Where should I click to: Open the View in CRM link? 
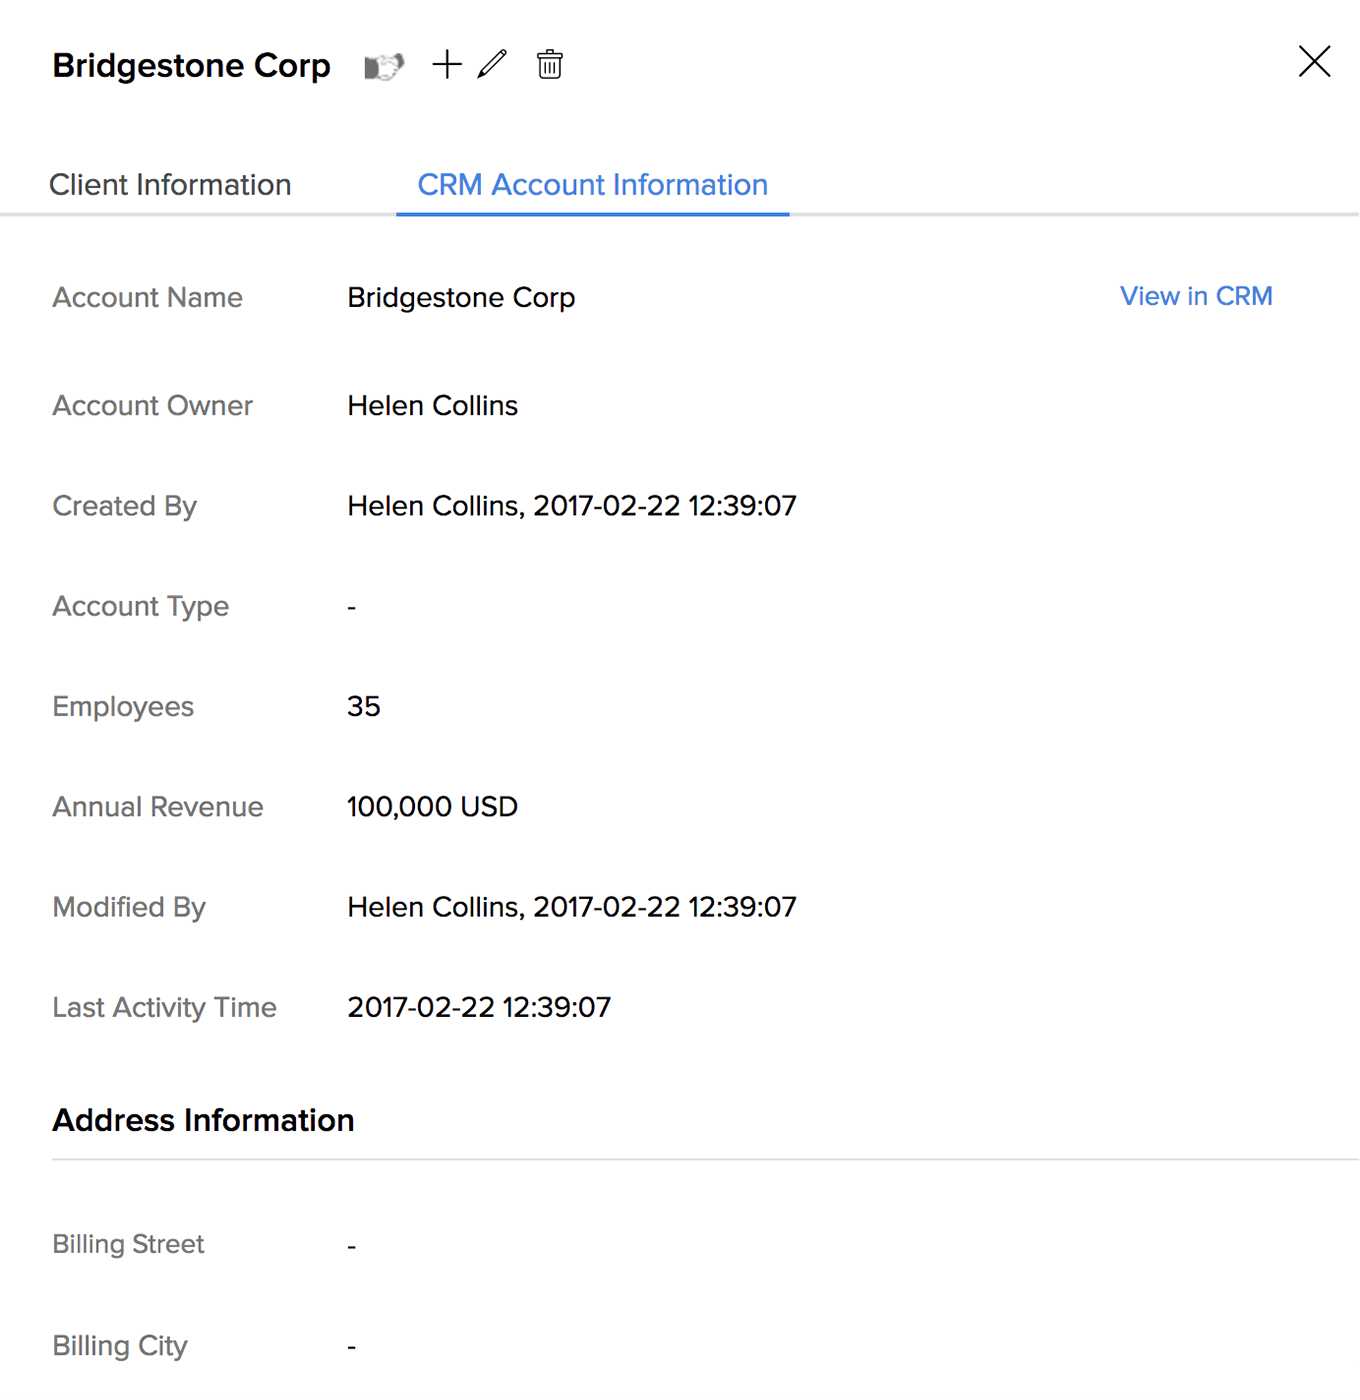pos(1196,296)
